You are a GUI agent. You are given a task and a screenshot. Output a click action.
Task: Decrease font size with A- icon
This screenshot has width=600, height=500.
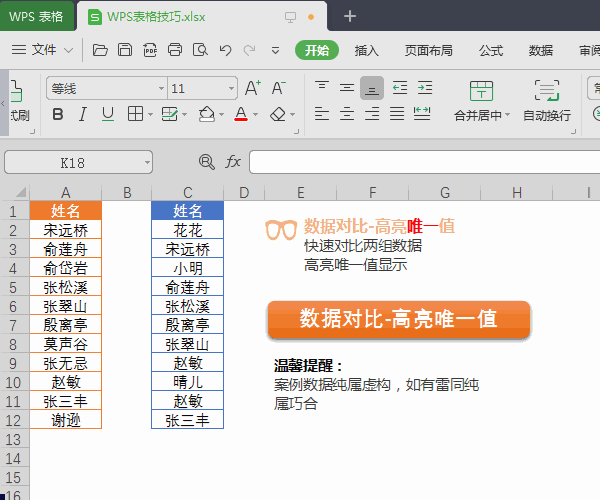pyautogui.click(x=279, y=88)
